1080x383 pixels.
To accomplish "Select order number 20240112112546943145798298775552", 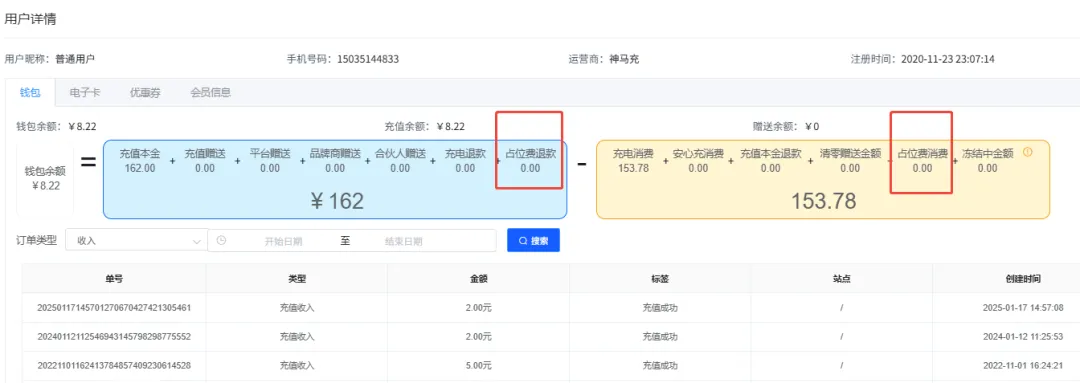I will (114, 337).
